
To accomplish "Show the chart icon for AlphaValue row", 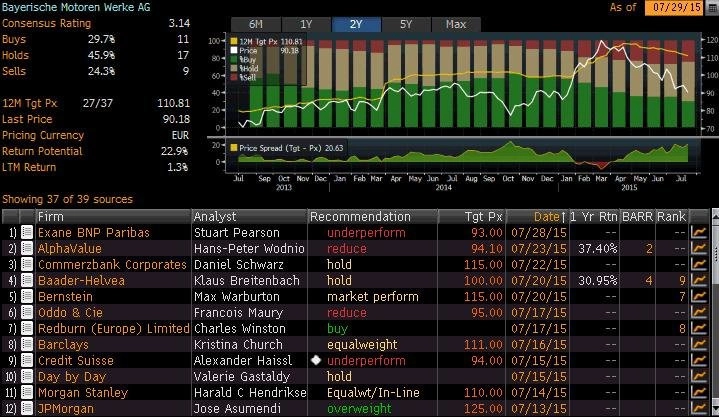I will [699, 248].
